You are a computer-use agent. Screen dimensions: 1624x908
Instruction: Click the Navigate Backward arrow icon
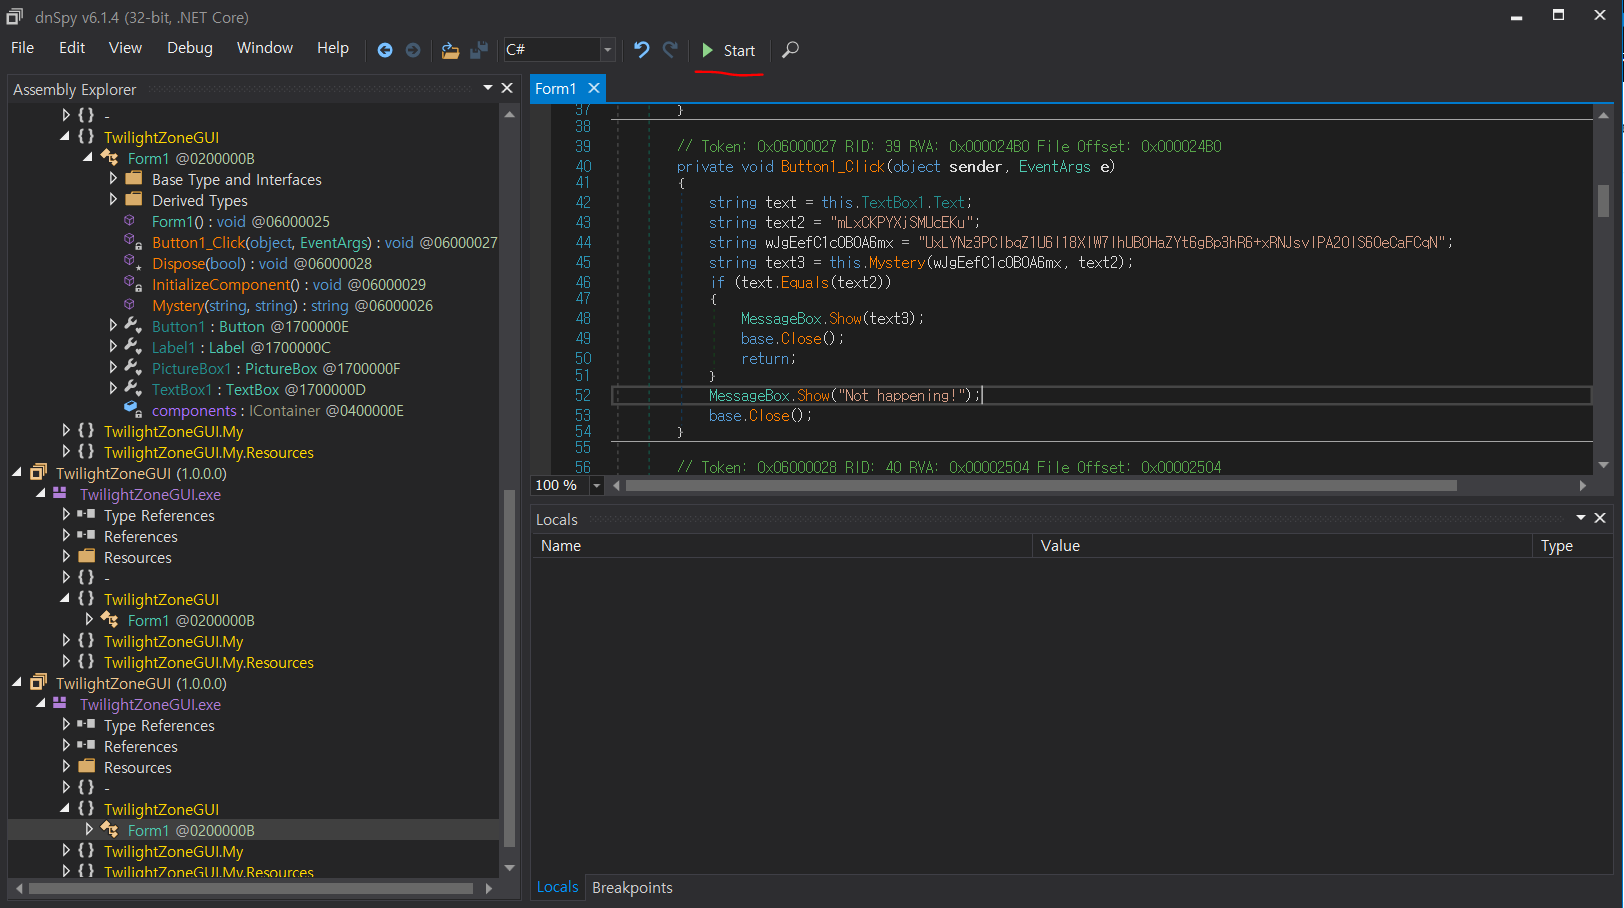pos(385,50)
